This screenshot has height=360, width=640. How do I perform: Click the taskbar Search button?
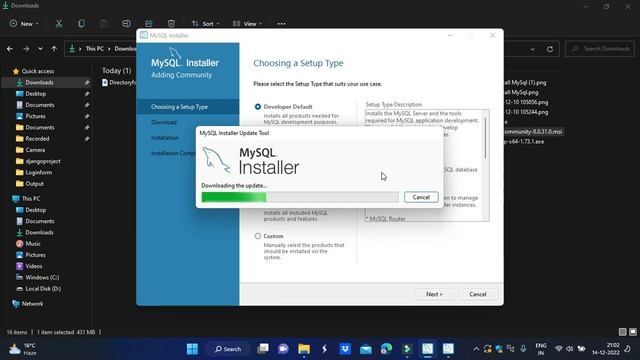[228, 349]
